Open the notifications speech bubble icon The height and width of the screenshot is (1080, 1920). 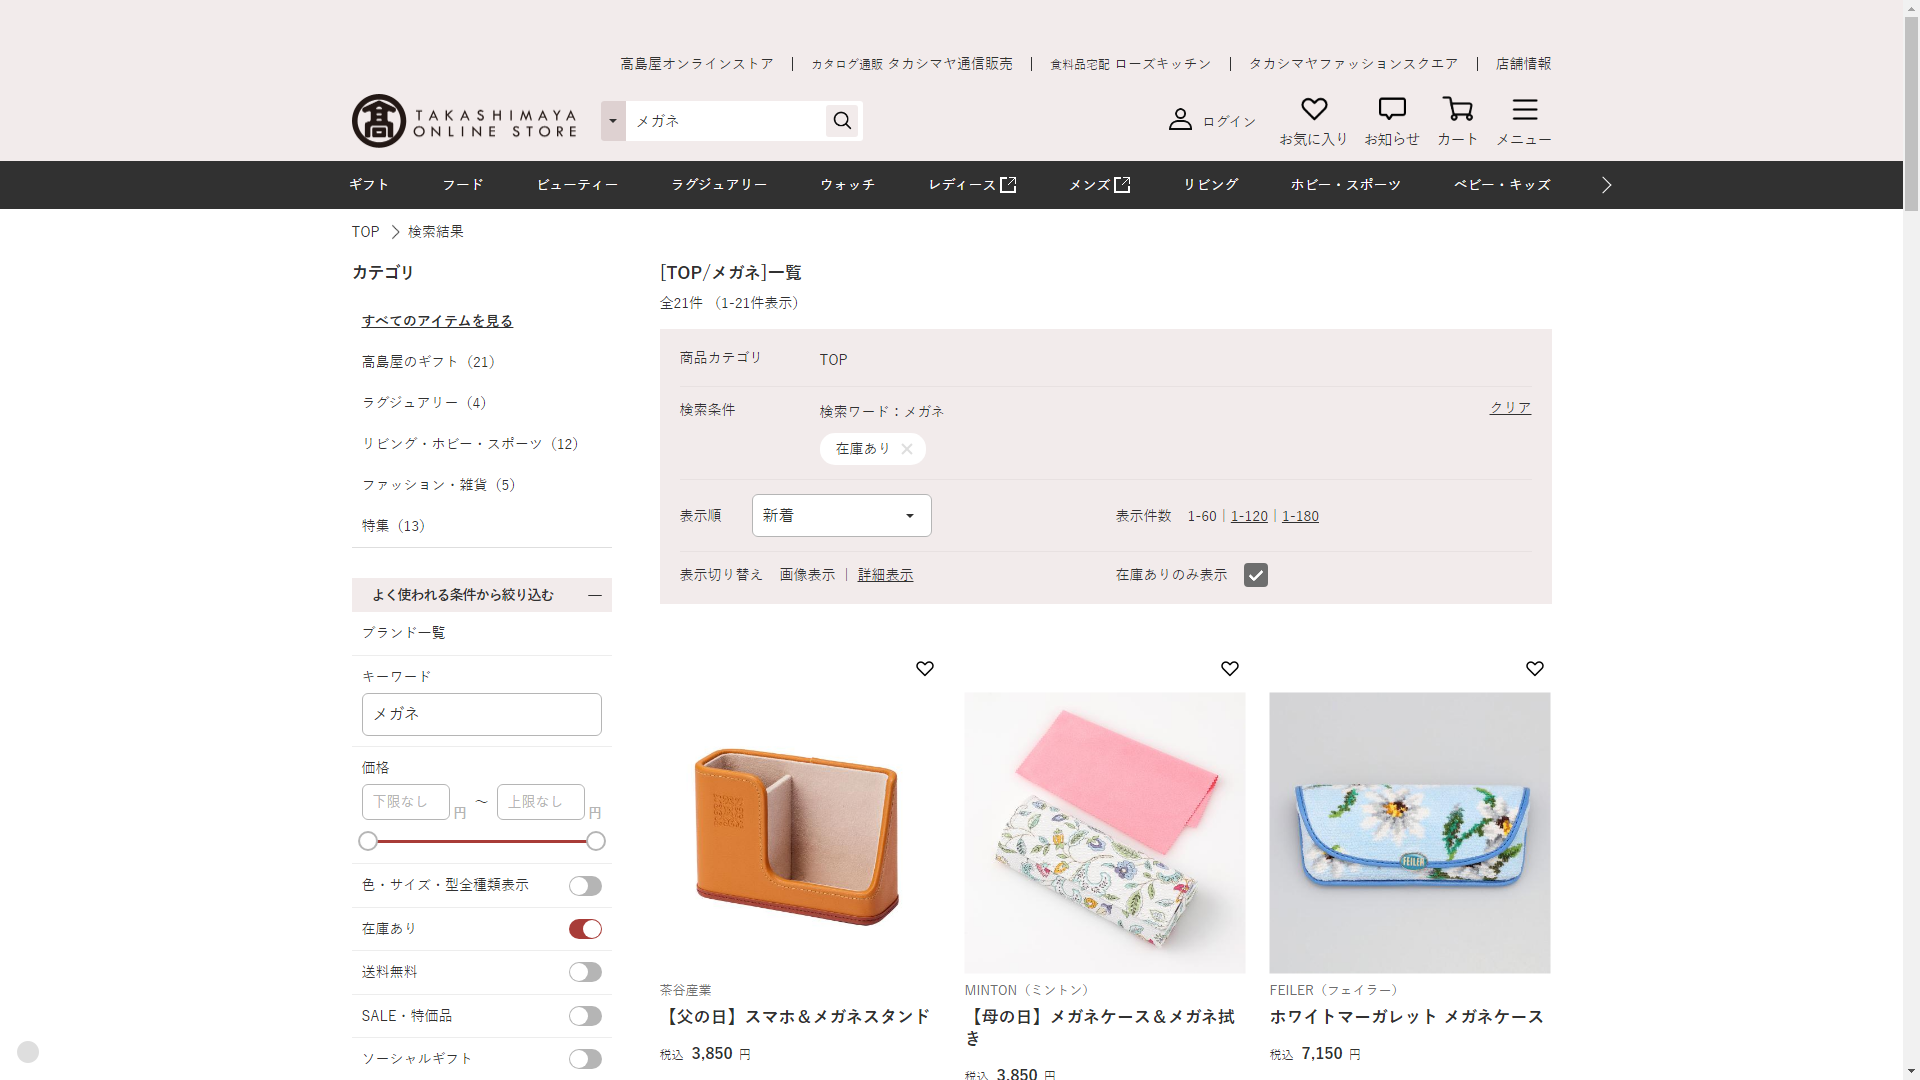click(1391, 109)
